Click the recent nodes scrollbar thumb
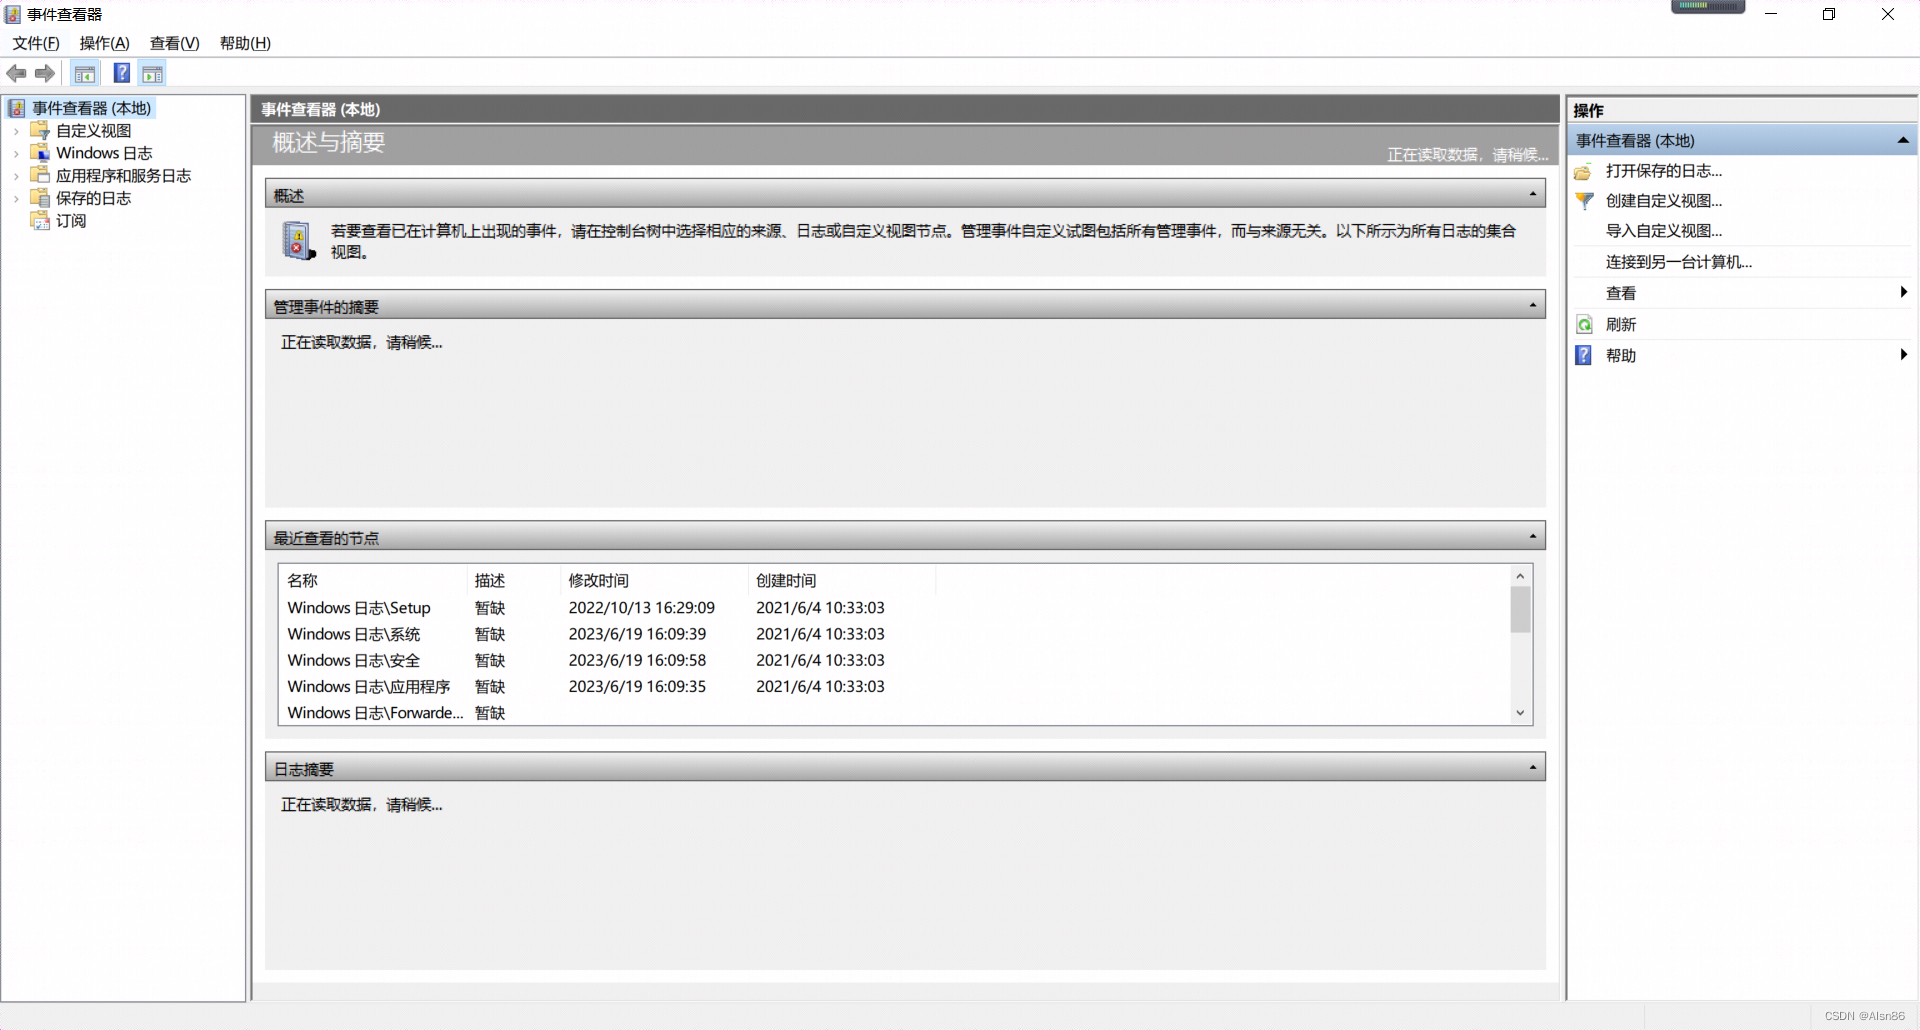Viewport: 1920px width, 1030px height. point(1520,609)
